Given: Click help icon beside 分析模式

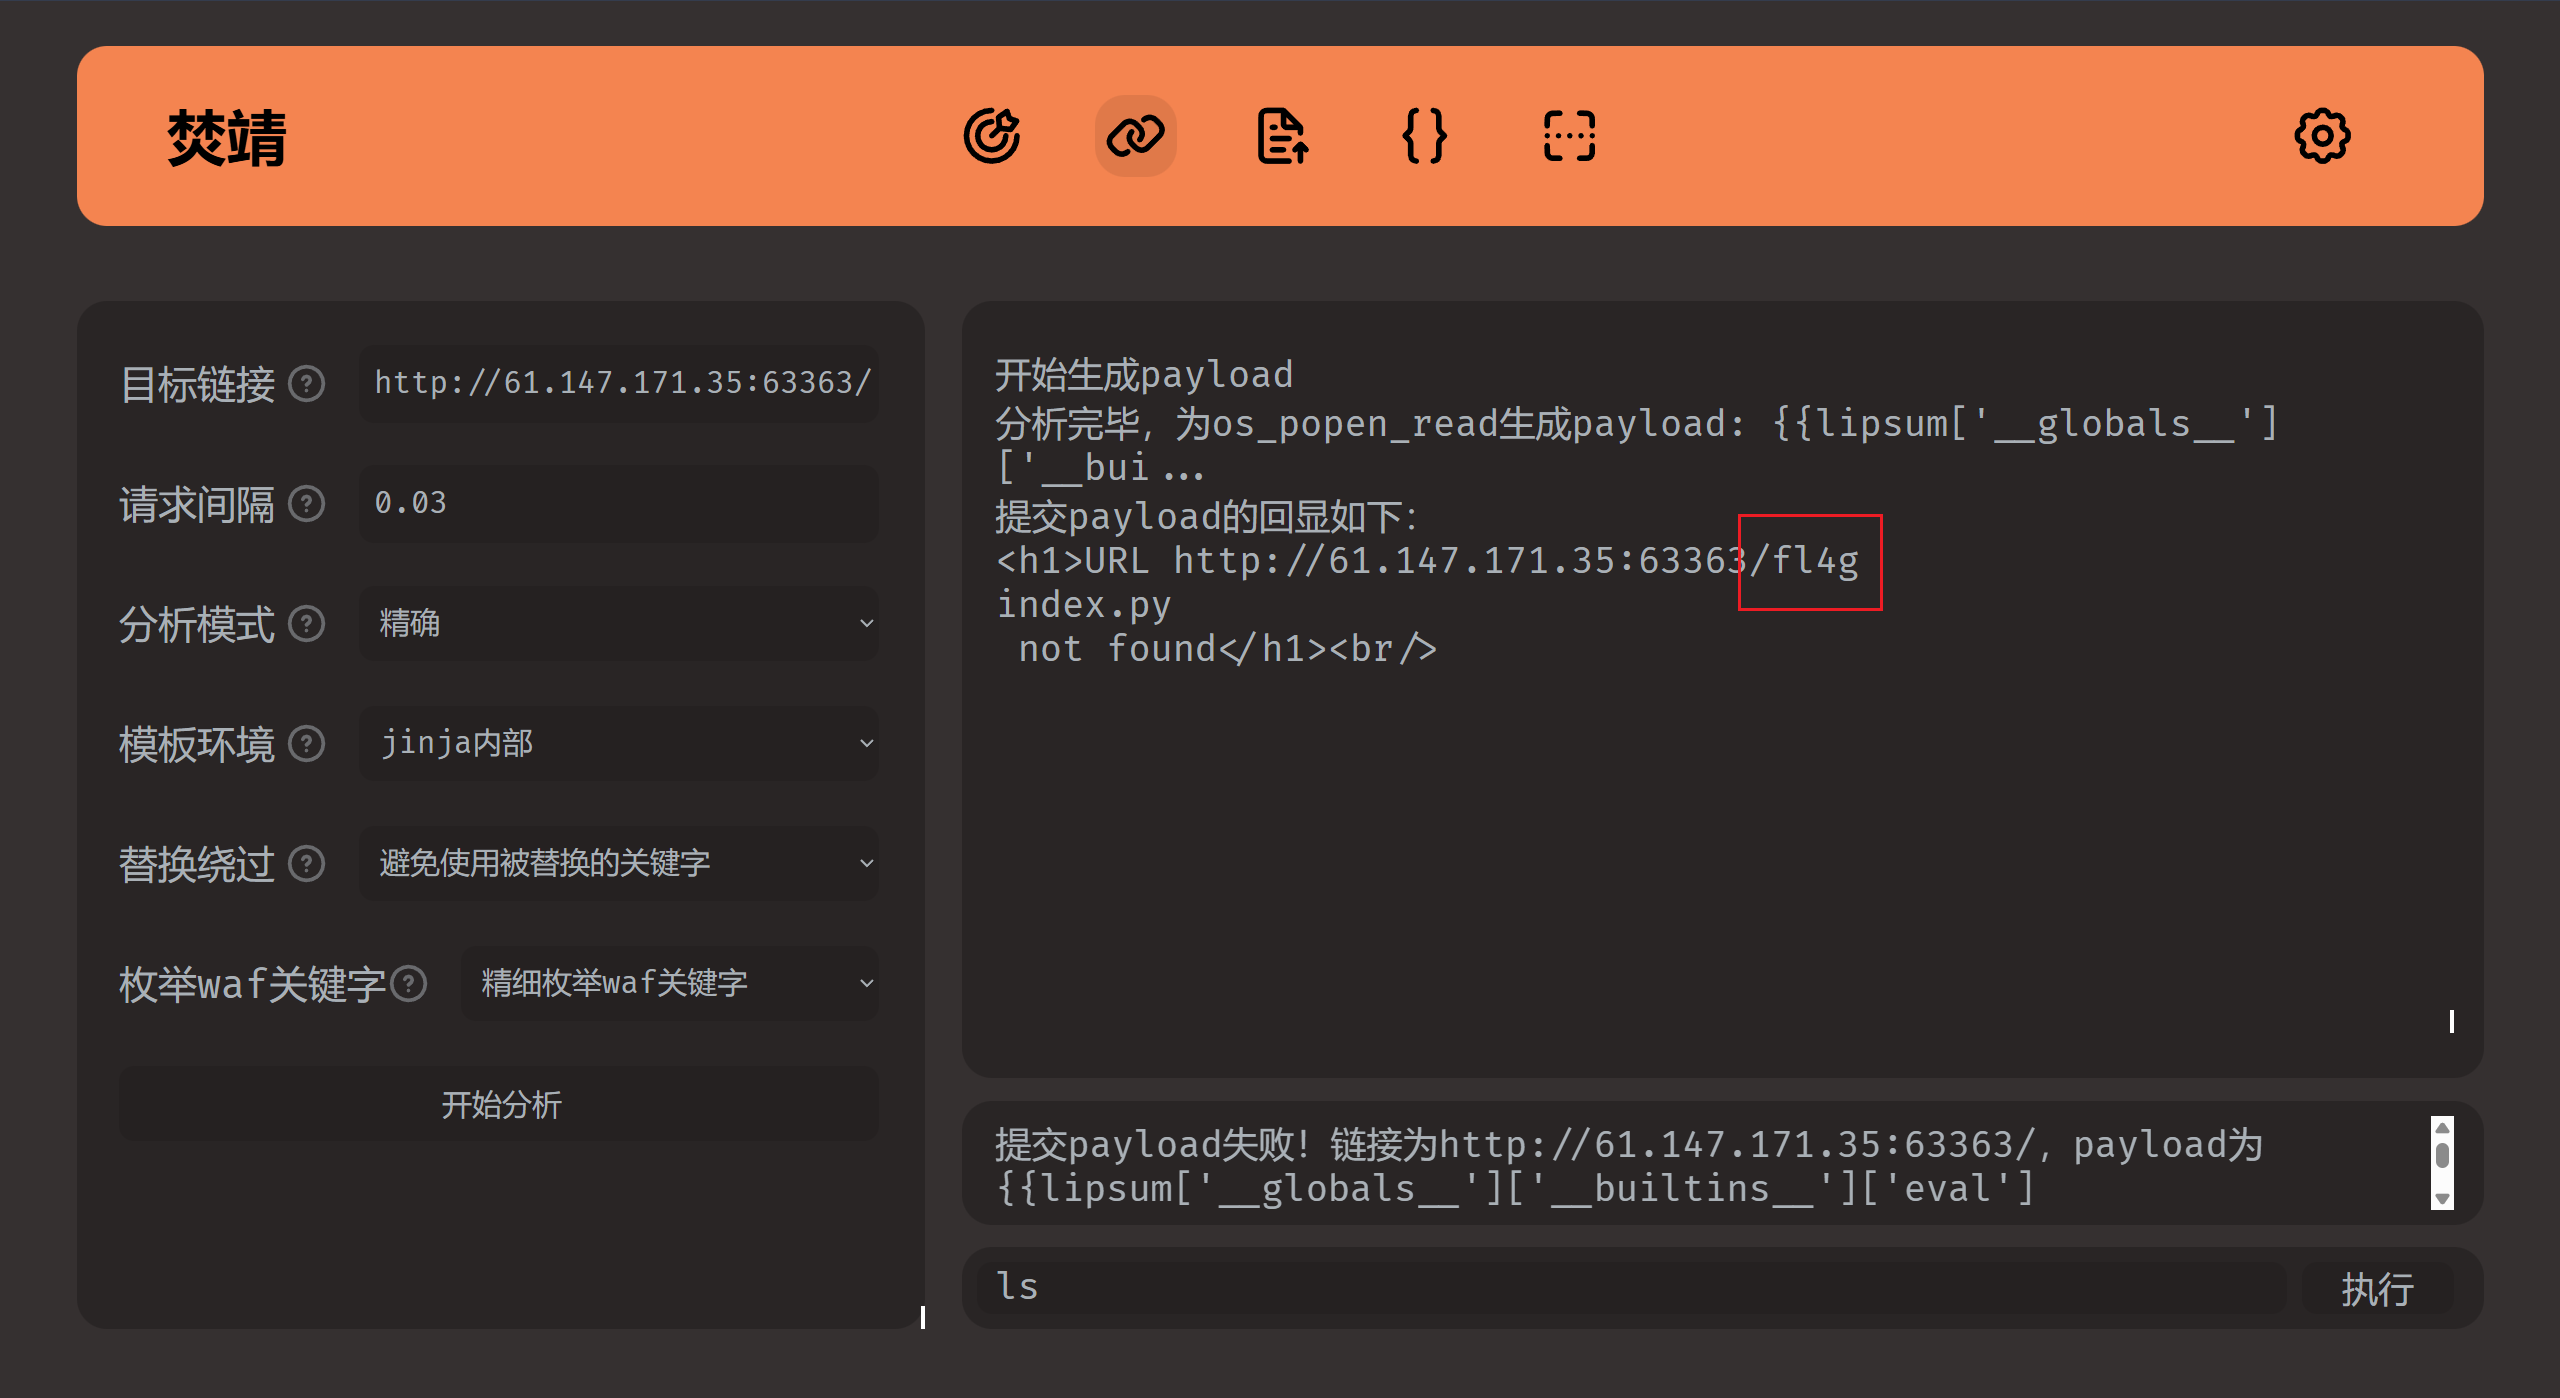Looking at the screenshot, I should [x=307, y=624].
